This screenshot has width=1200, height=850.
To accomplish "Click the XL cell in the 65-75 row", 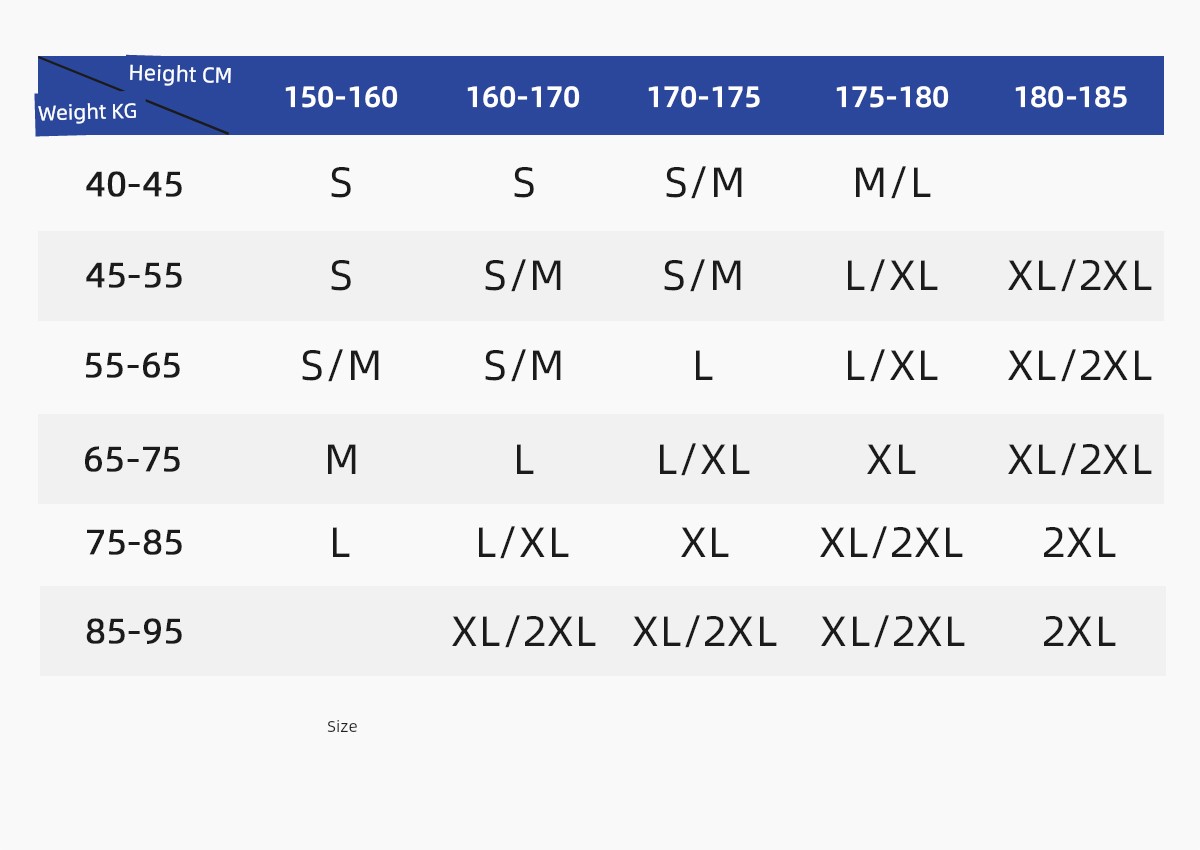I will 891,460.
